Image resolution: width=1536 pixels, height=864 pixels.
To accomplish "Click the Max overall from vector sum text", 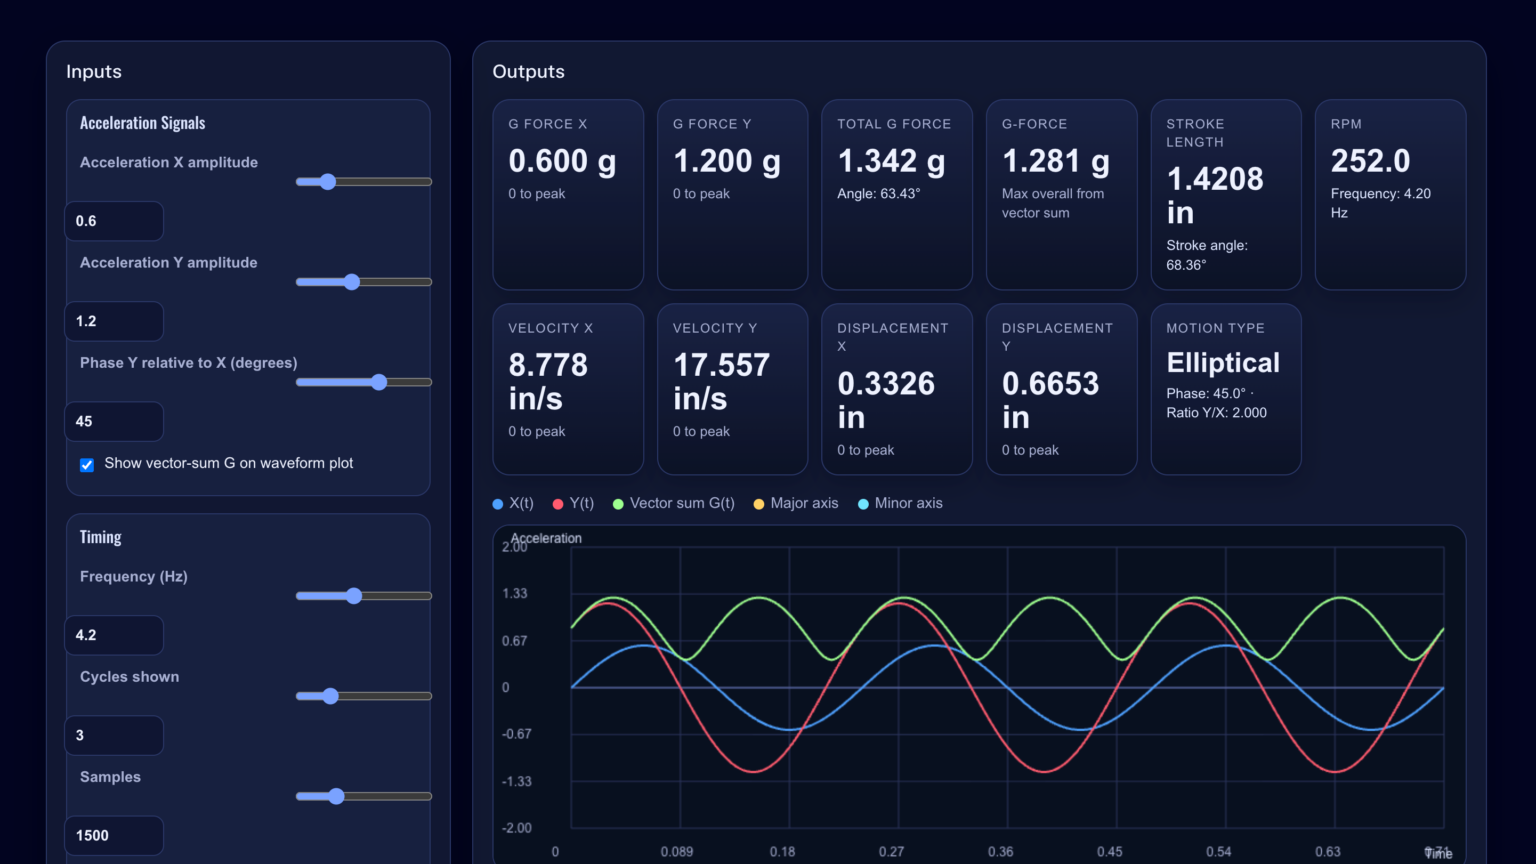I will coord(1053,203).
